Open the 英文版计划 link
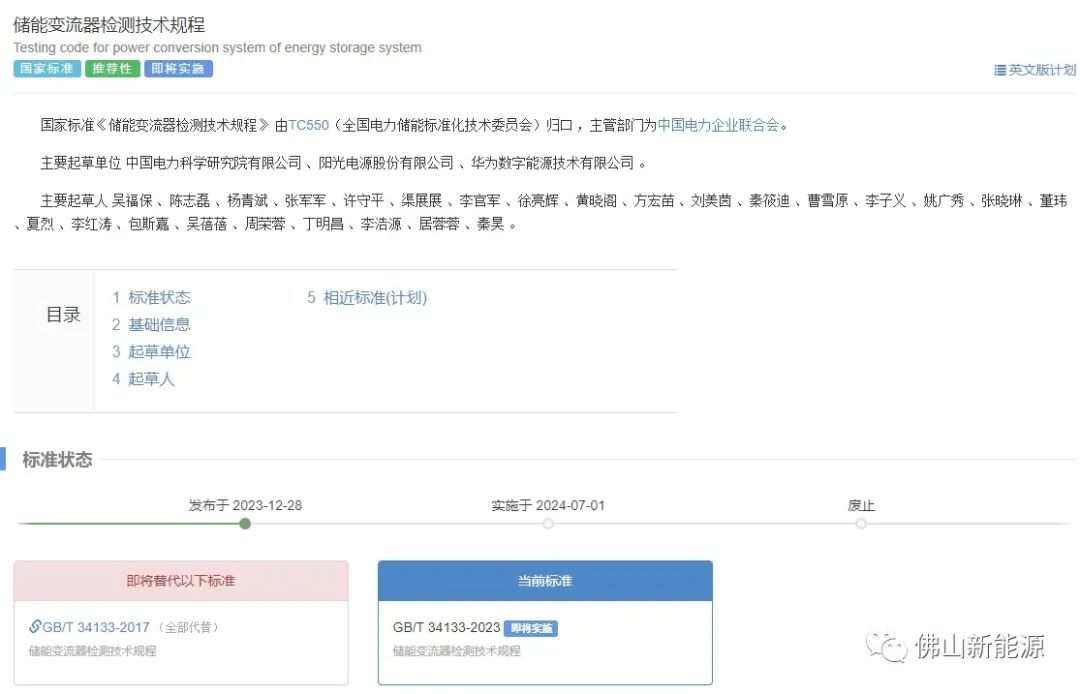This screenshot has width=1080, height=694. tap(1040, 69)
